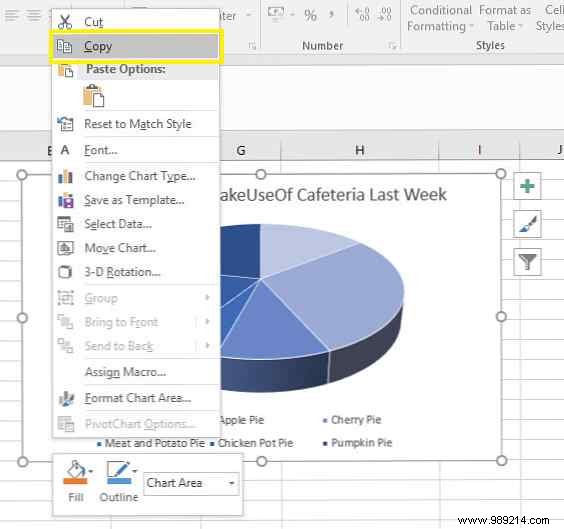564x529 pixels.
Task: Open Format Chart Area...
Action: (136, 398)
